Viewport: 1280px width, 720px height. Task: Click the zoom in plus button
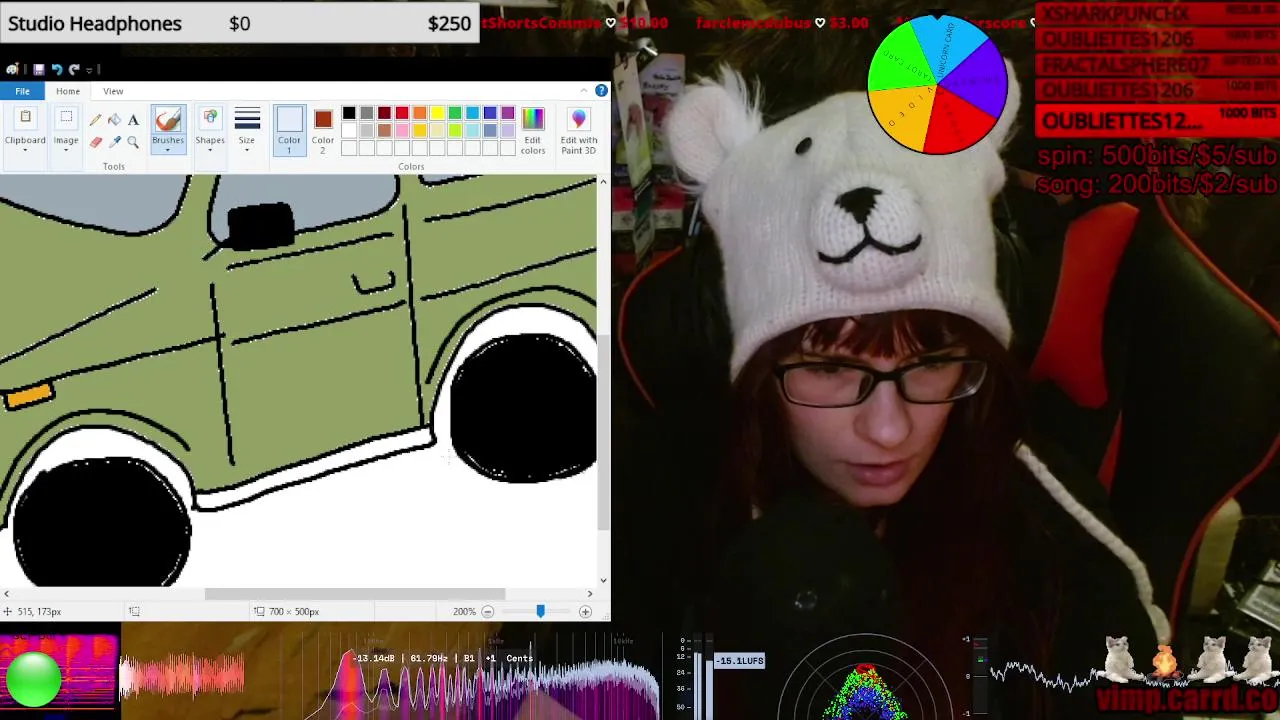tap(585, 611)
